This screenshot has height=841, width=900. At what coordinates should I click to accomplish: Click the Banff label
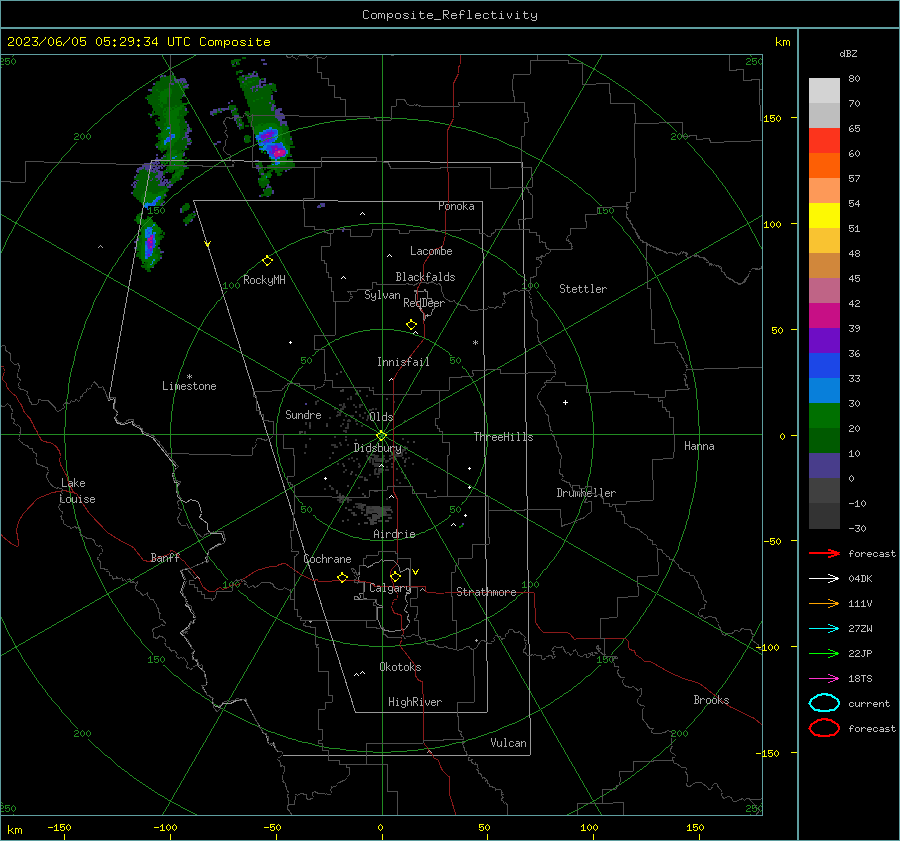coord(165,557)
